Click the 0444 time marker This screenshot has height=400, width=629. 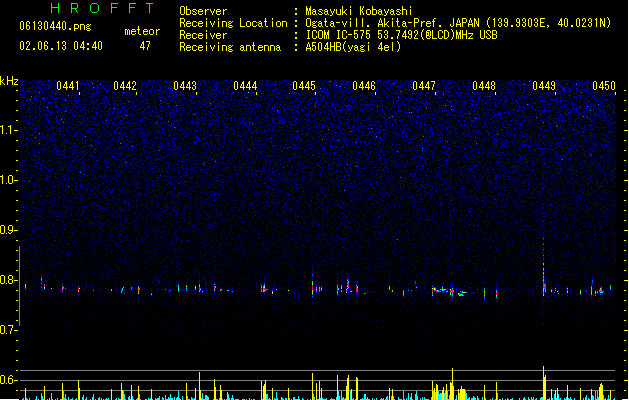click(245, 86)
